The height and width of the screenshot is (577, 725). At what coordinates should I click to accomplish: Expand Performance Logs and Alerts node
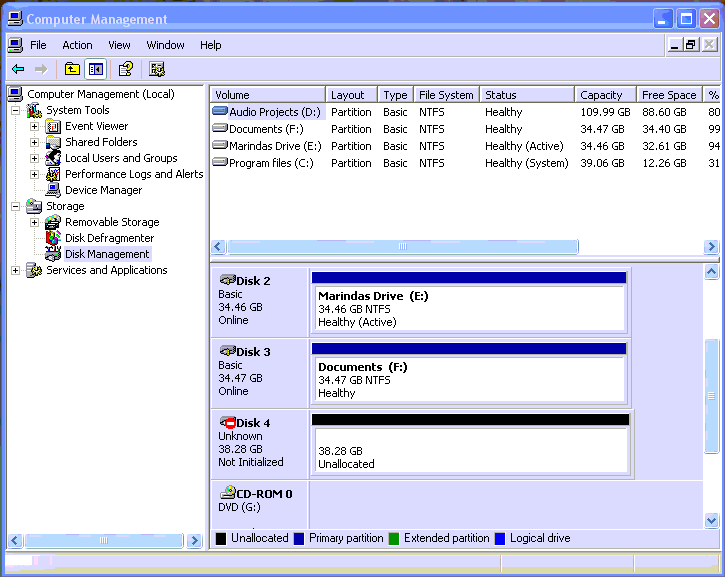click(x=34, y=174)
